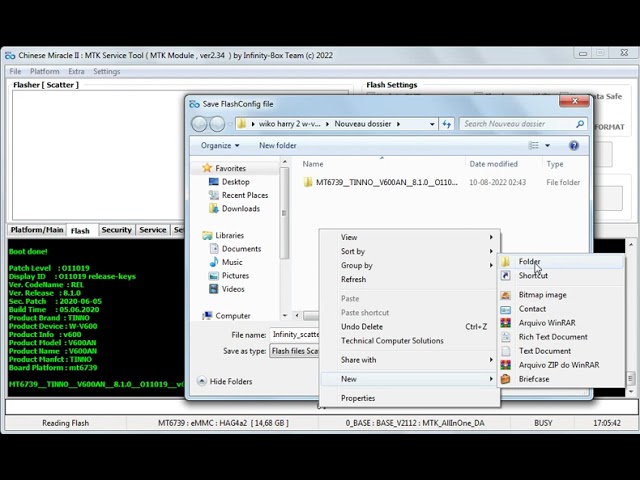Open the view options dropdown arrow

tap(547, 146)
